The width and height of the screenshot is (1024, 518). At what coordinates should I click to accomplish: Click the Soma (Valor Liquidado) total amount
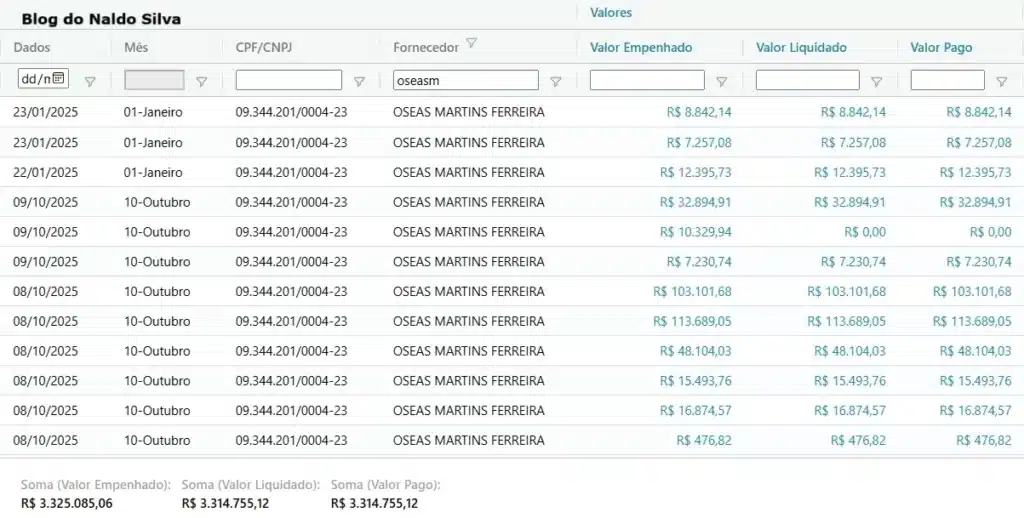click(225, 504)
